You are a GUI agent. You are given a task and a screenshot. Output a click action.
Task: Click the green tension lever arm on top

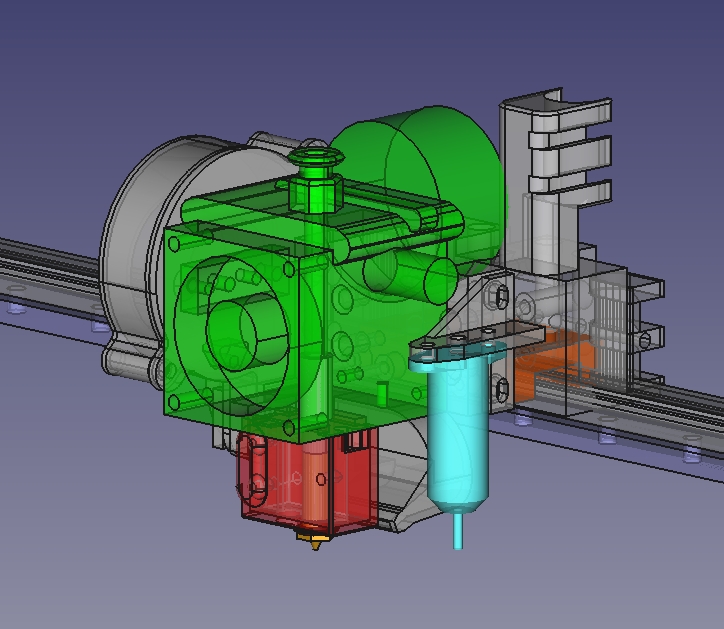coord(400,220)
